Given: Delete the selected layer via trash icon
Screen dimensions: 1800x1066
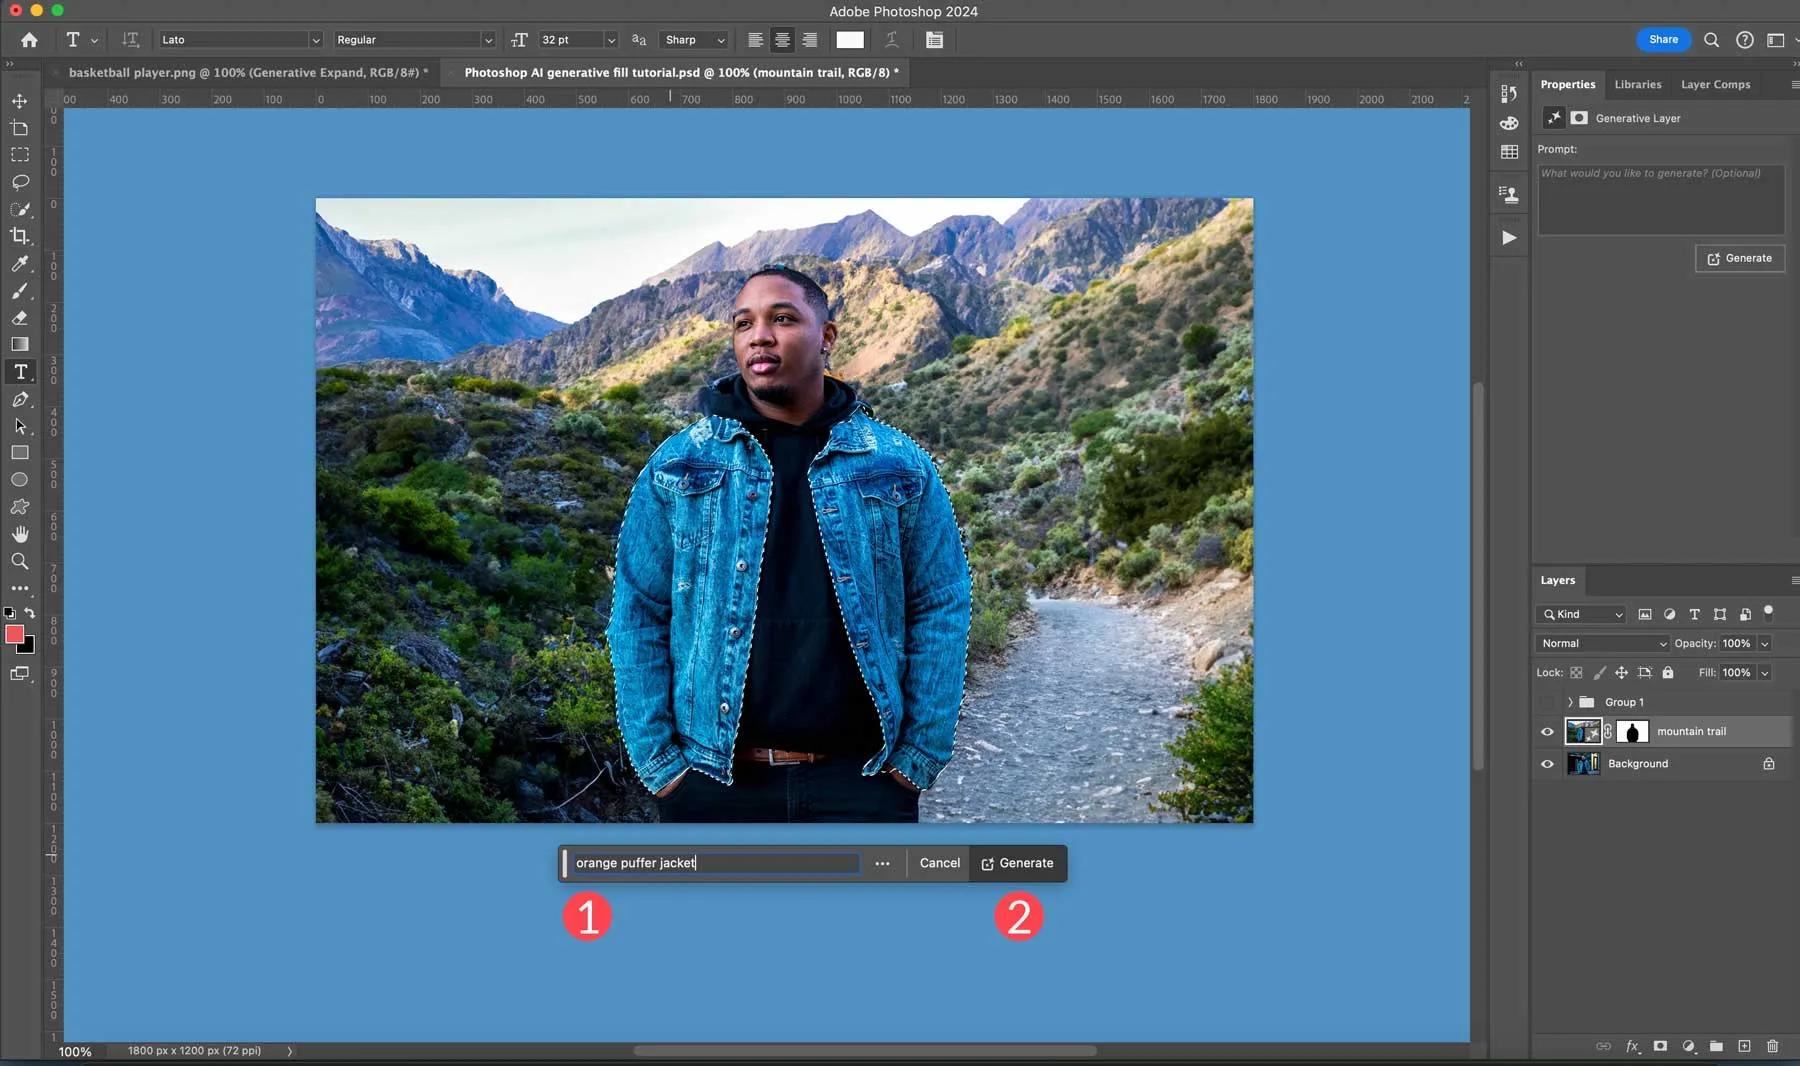Looking at the screenshot, I should (1774, 1046).
